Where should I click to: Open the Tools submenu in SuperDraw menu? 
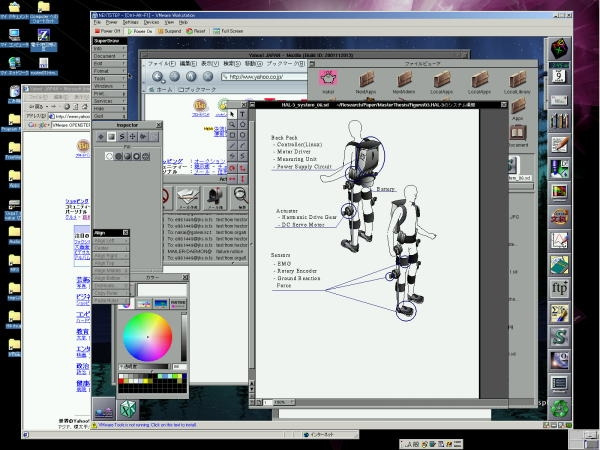pyautogui.click(x=110, y=79)
